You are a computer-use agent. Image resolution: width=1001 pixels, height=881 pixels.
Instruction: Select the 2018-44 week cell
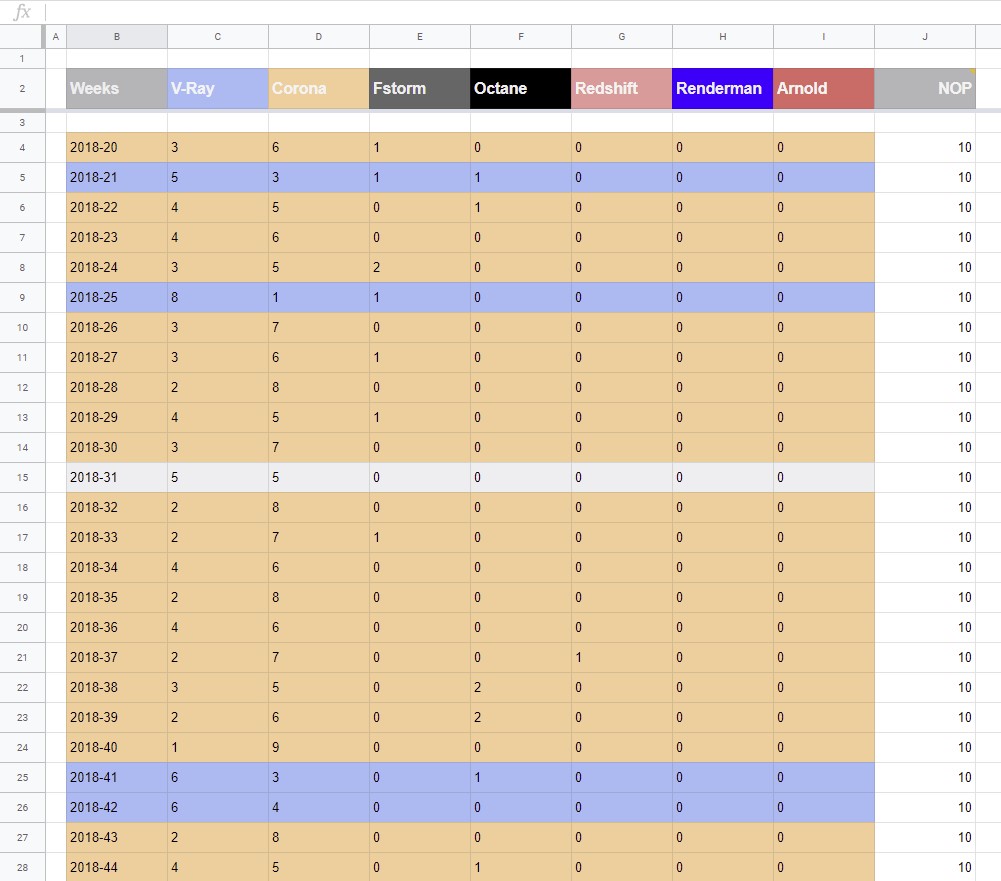point(117,868)
